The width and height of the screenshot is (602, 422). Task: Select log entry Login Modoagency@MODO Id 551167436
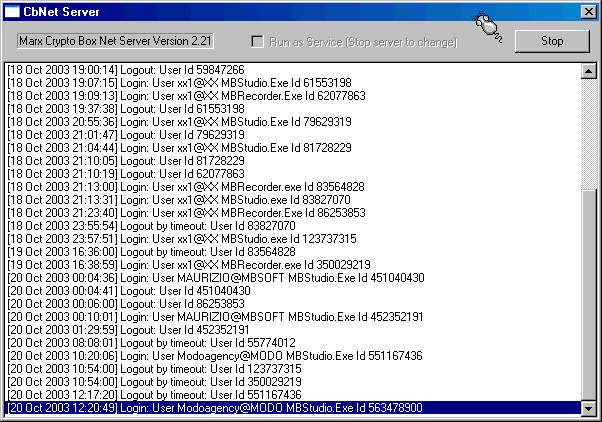[x=294, y=356]
